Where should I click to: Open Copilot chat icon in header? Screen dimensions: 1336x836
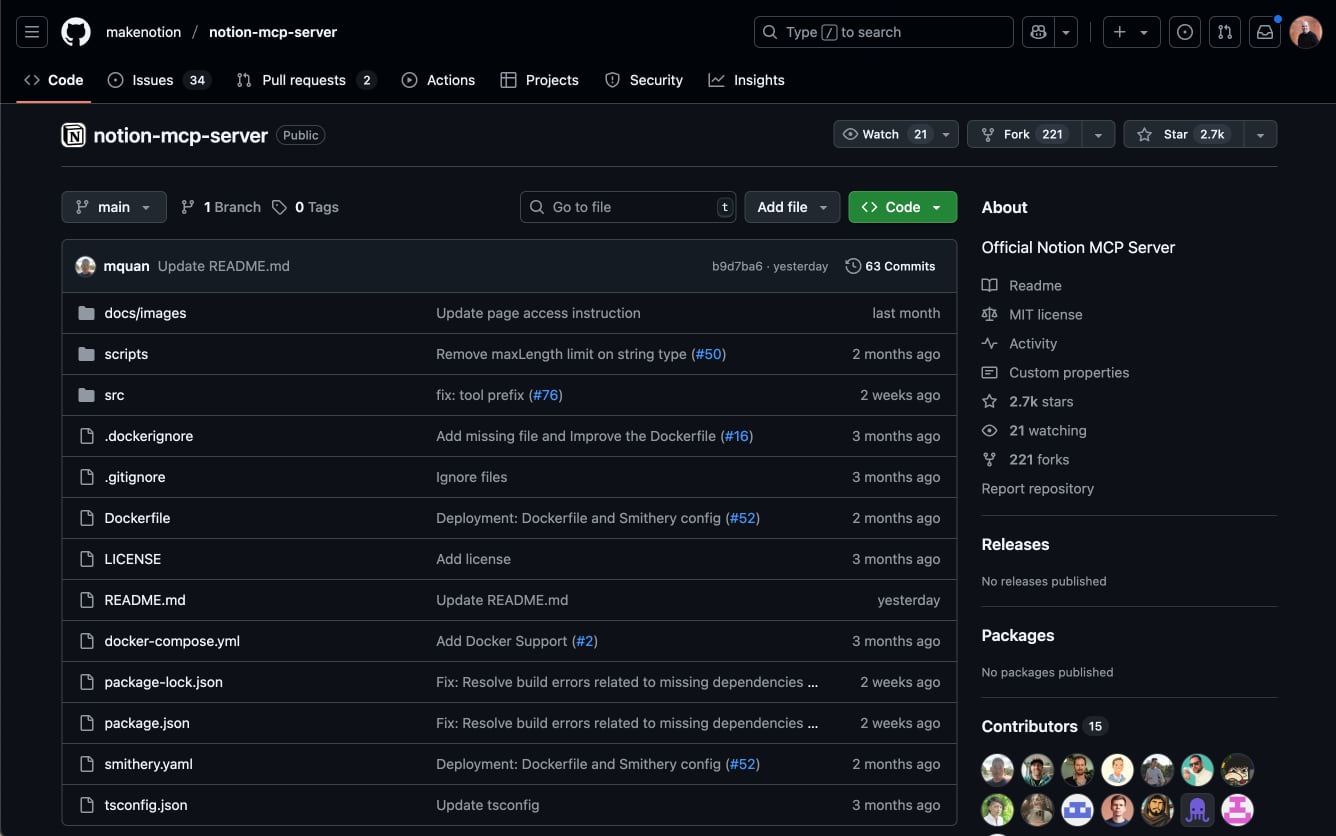1039,32
